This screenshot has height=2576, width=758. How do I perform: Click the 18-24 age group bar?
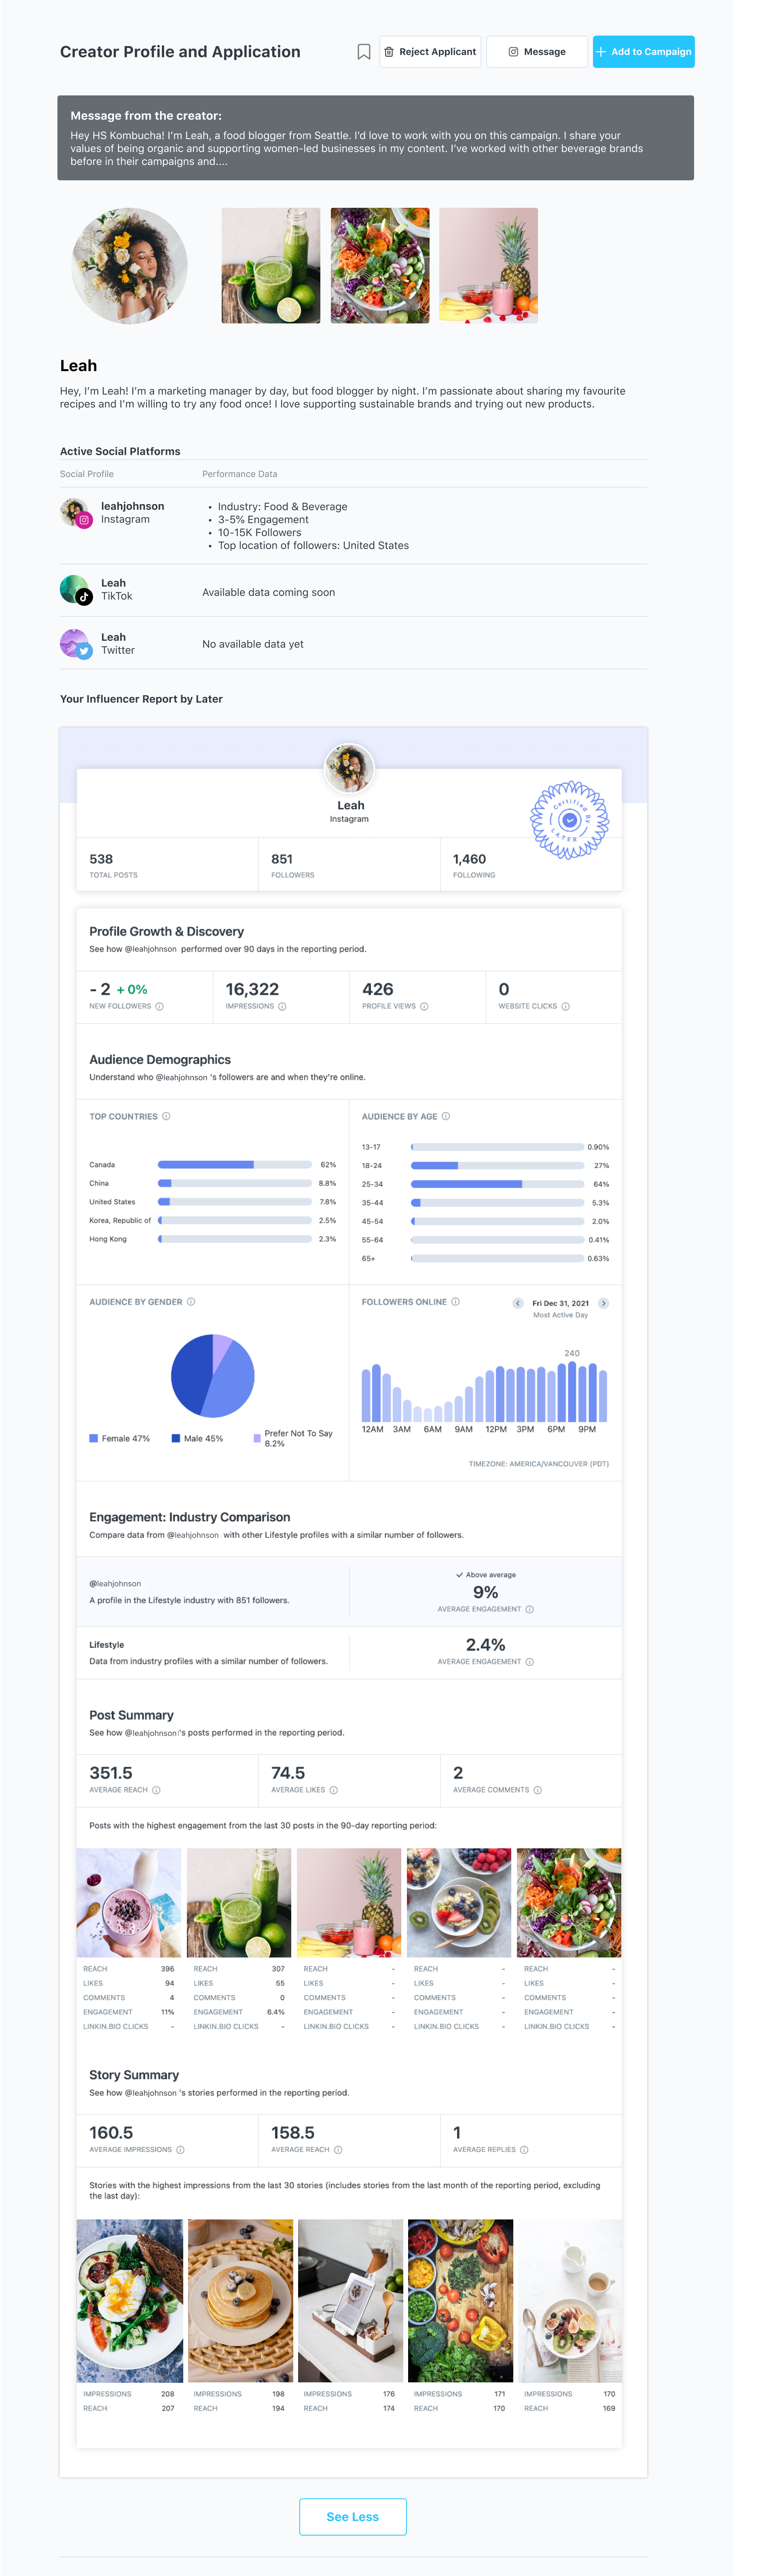[x=498, y=1165]
